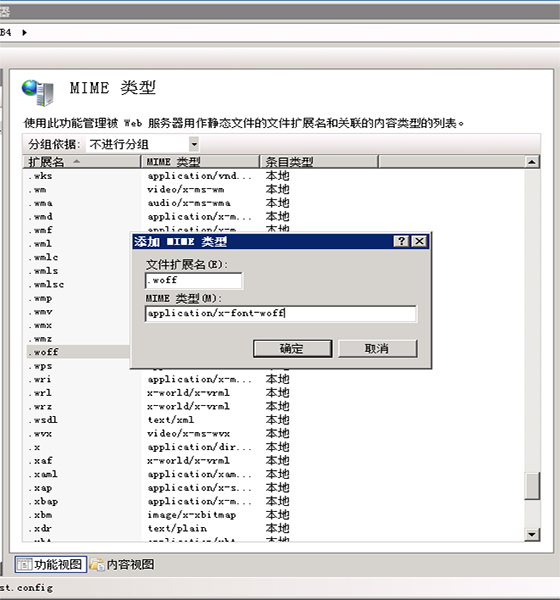This screenshot has height=600, width=560.
Task: Click the scroll down arrow of list
Action: click(x=532, y=534)
